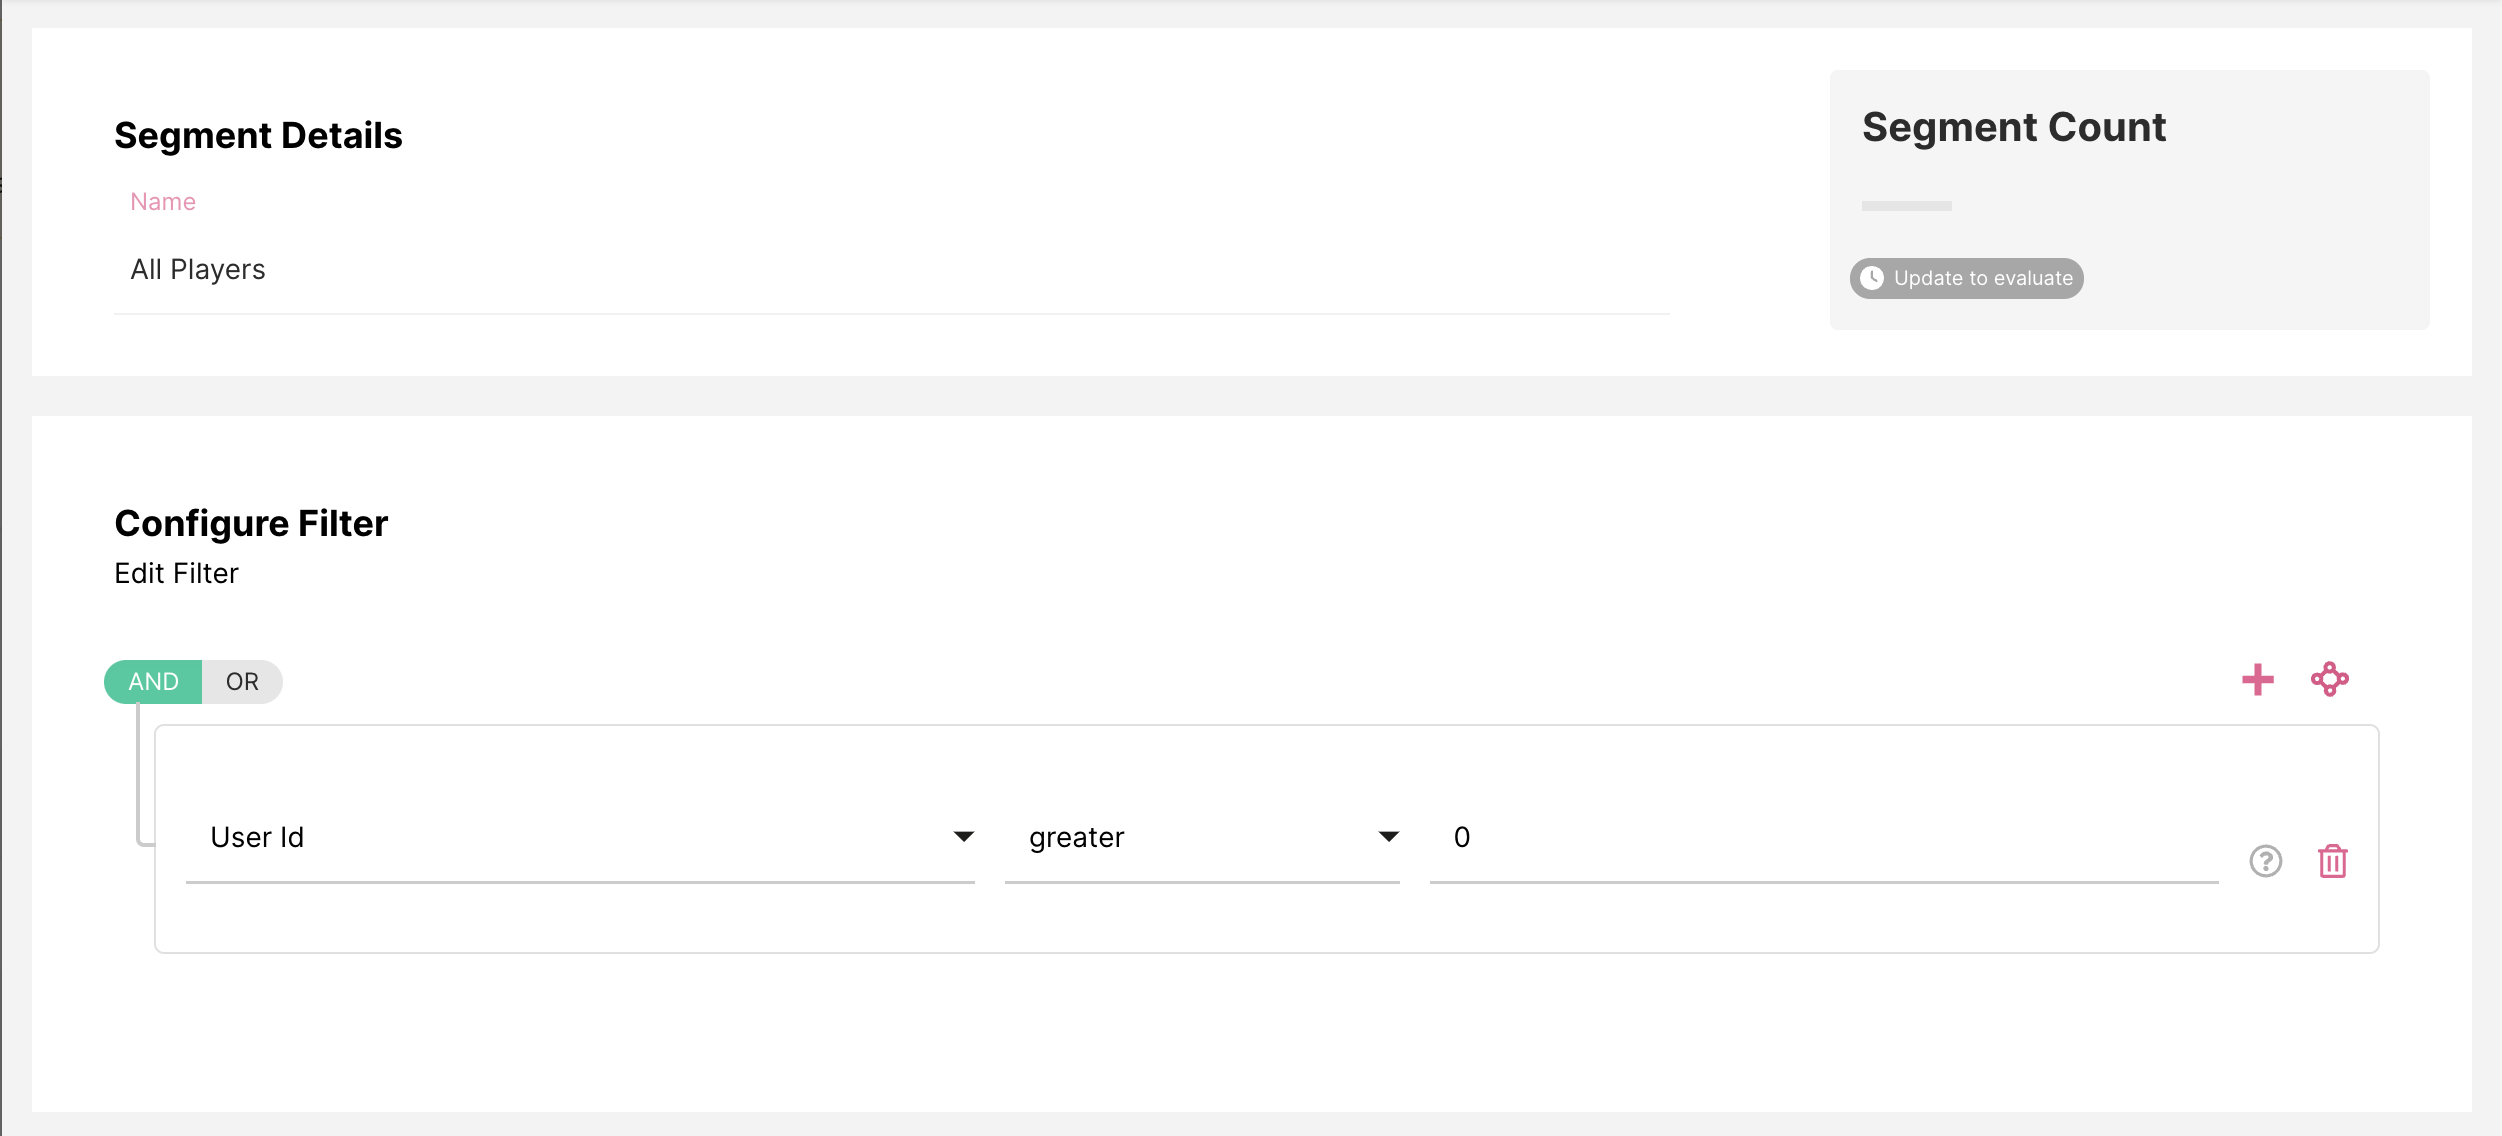The height and width of the screenshot is (1136, 2502).
Task: Click the plus icon to add a filter rule
Action: coord(2258,680)
